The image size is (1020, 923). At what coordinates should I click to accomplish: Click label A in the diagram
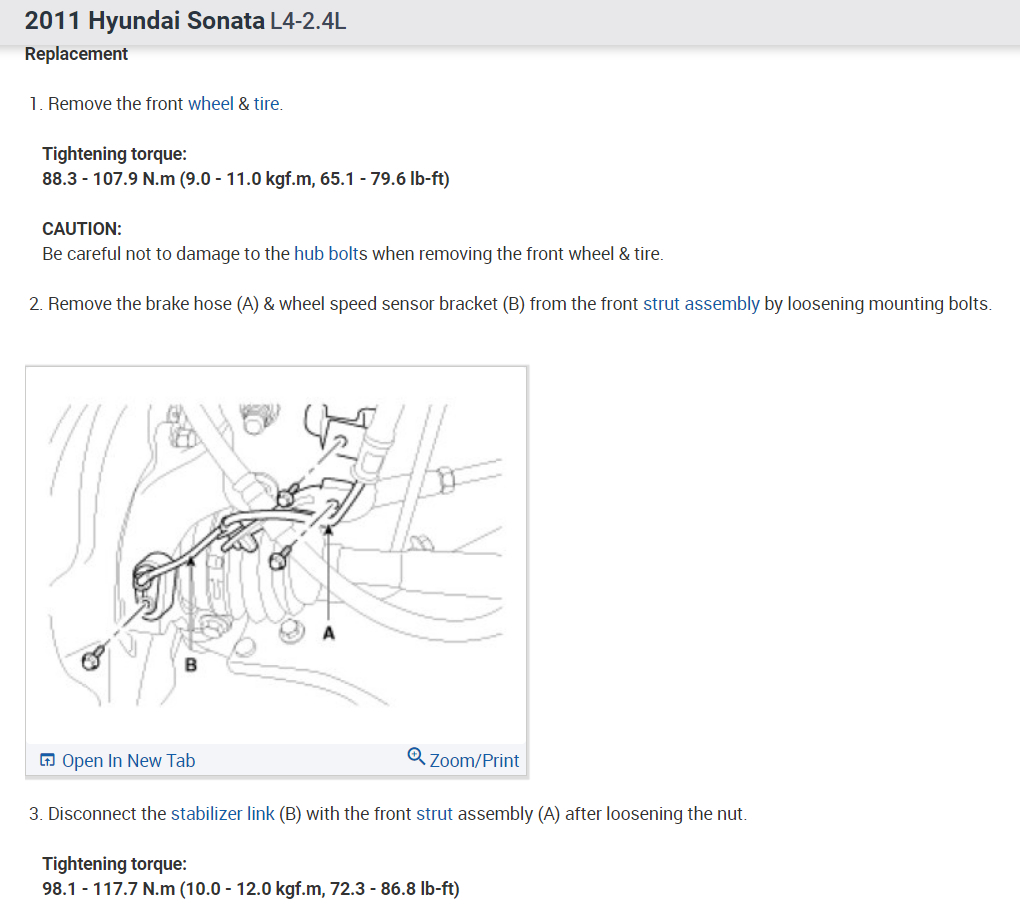(x=329, y=632)
